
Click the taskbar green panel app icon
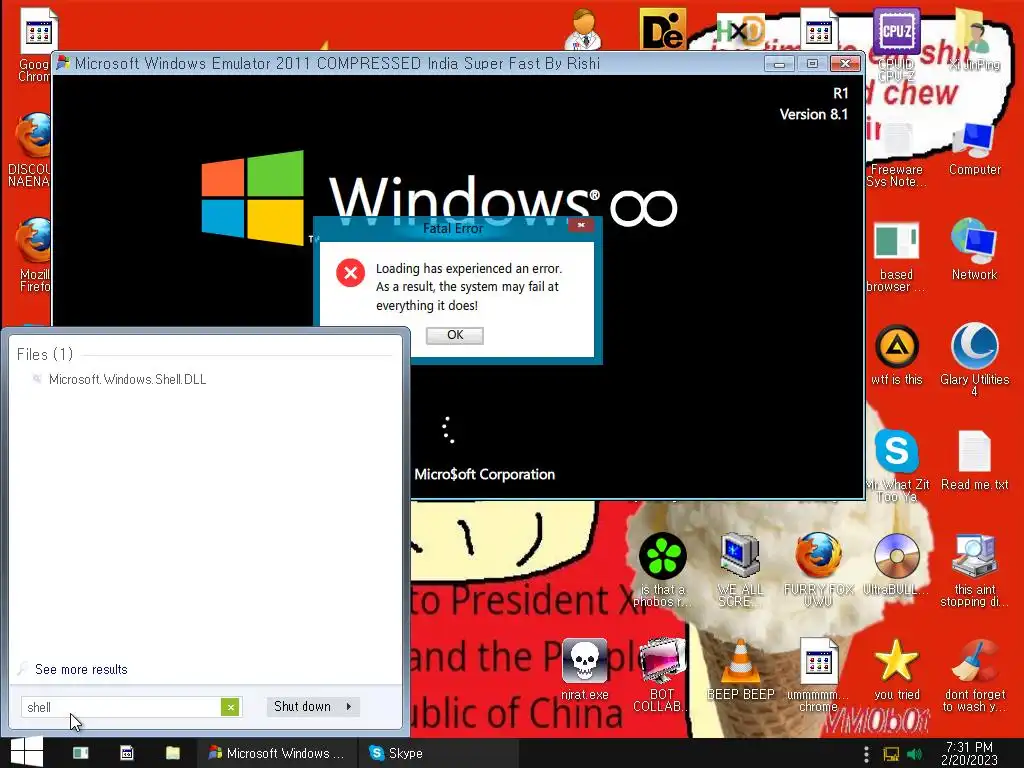pyautogui.click(x=81, y=753)
